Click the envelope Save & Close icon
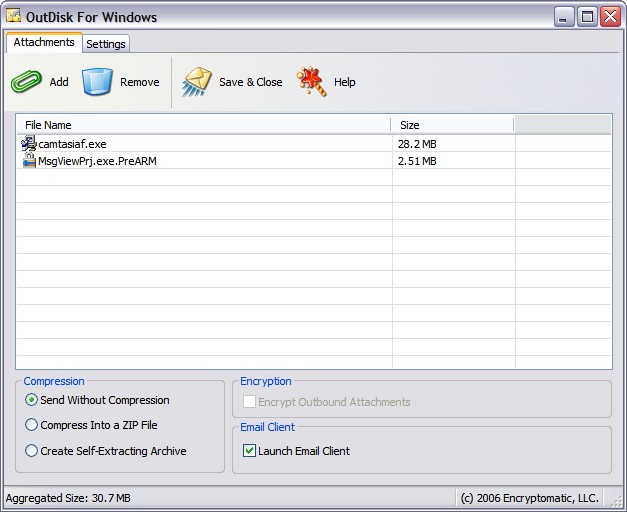 click(x=197, y=82)
